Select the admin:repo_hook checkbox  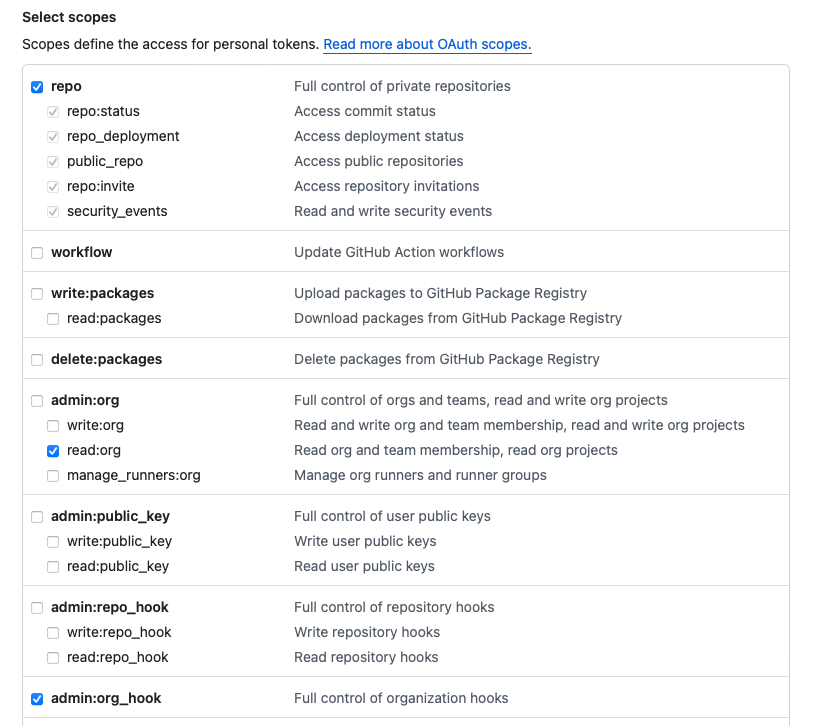[37, 608]
